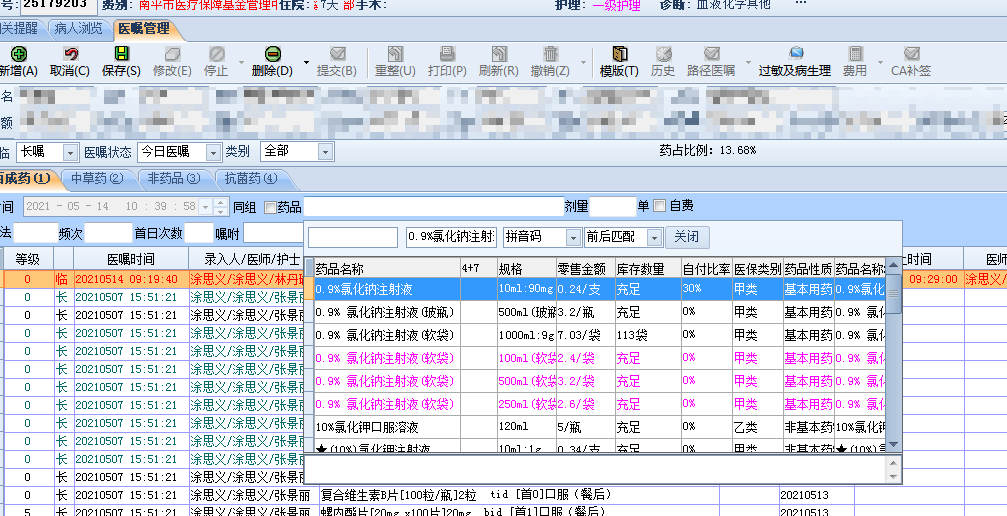Click the 剂量 dosage input field
This screenshot has height=516, width=1007.
pos(613,207)
